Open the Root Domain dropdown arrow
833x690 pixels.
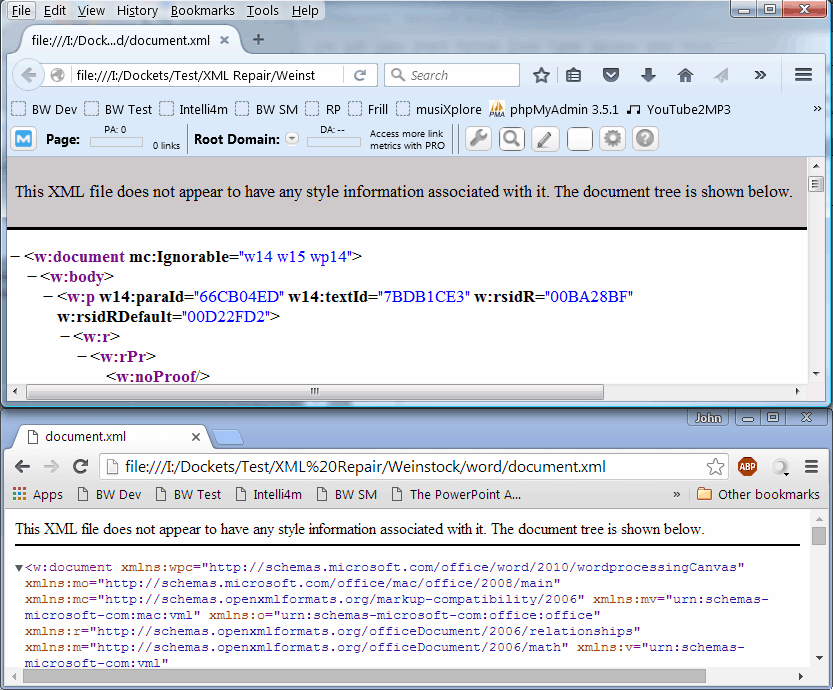coord(292,139)
